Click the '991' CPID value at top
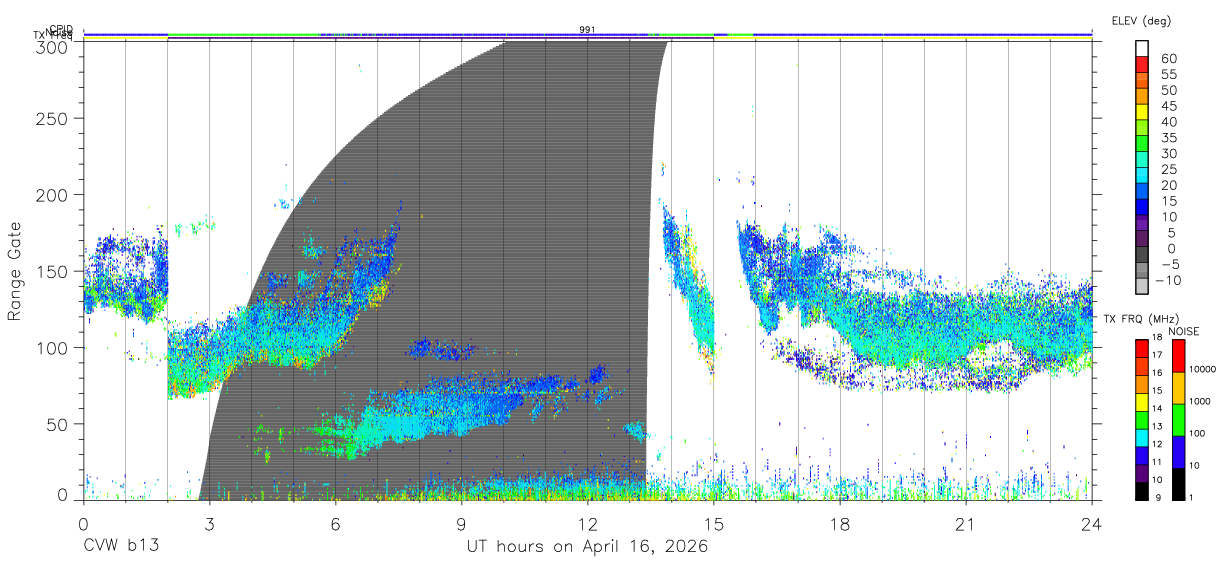1228x567 pixels. coord(588,30)
